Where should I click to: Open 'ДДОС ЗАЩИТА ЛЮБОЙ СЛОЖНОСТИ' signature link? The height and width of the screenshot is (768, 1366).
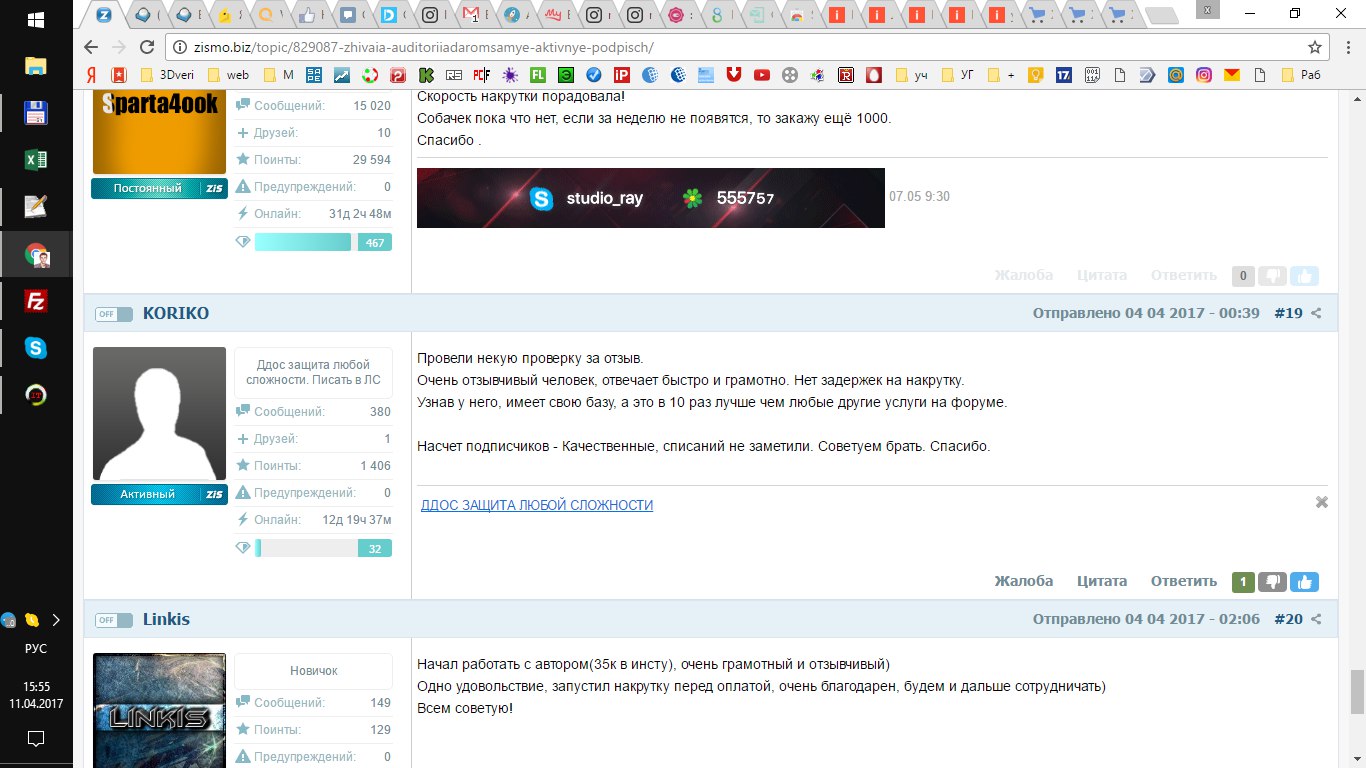point(536,506)
